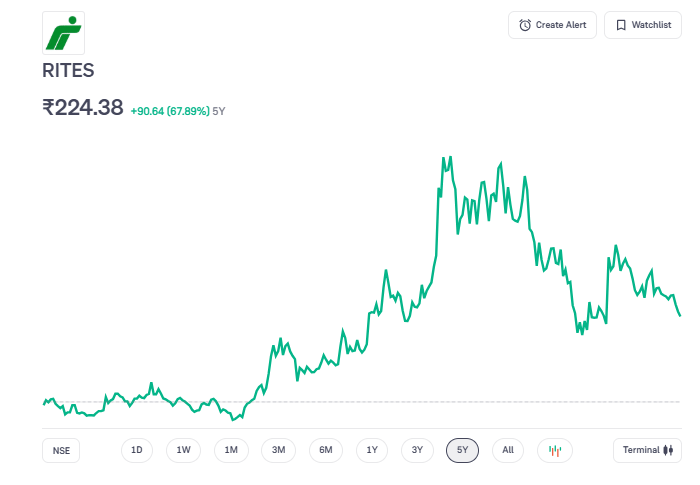
Task: Click the ₹224.38 price value
Action: coord(82,107)
